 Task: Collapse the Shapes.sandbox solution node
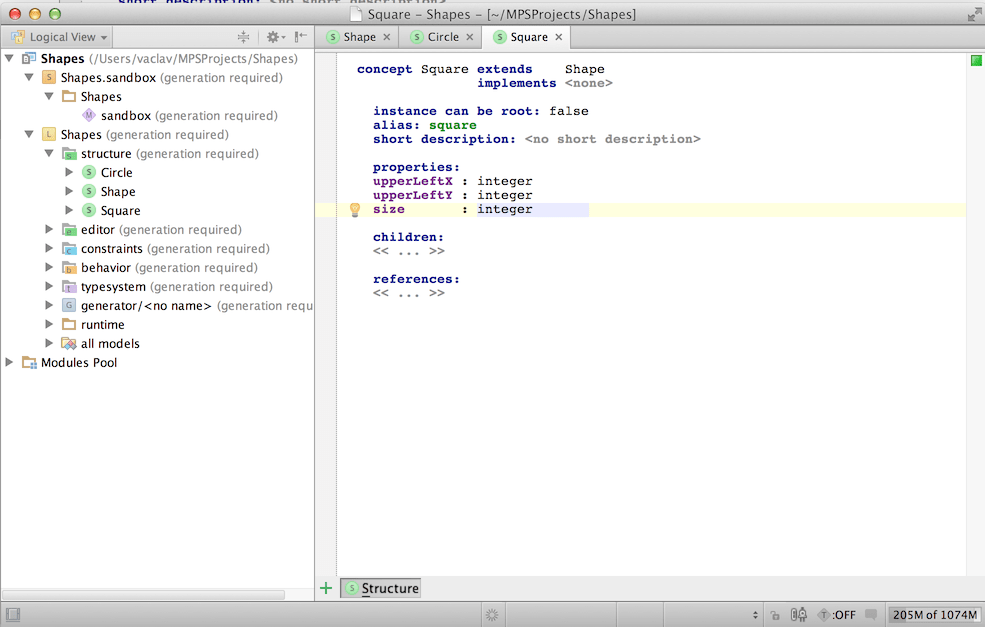tap(29, 78)
